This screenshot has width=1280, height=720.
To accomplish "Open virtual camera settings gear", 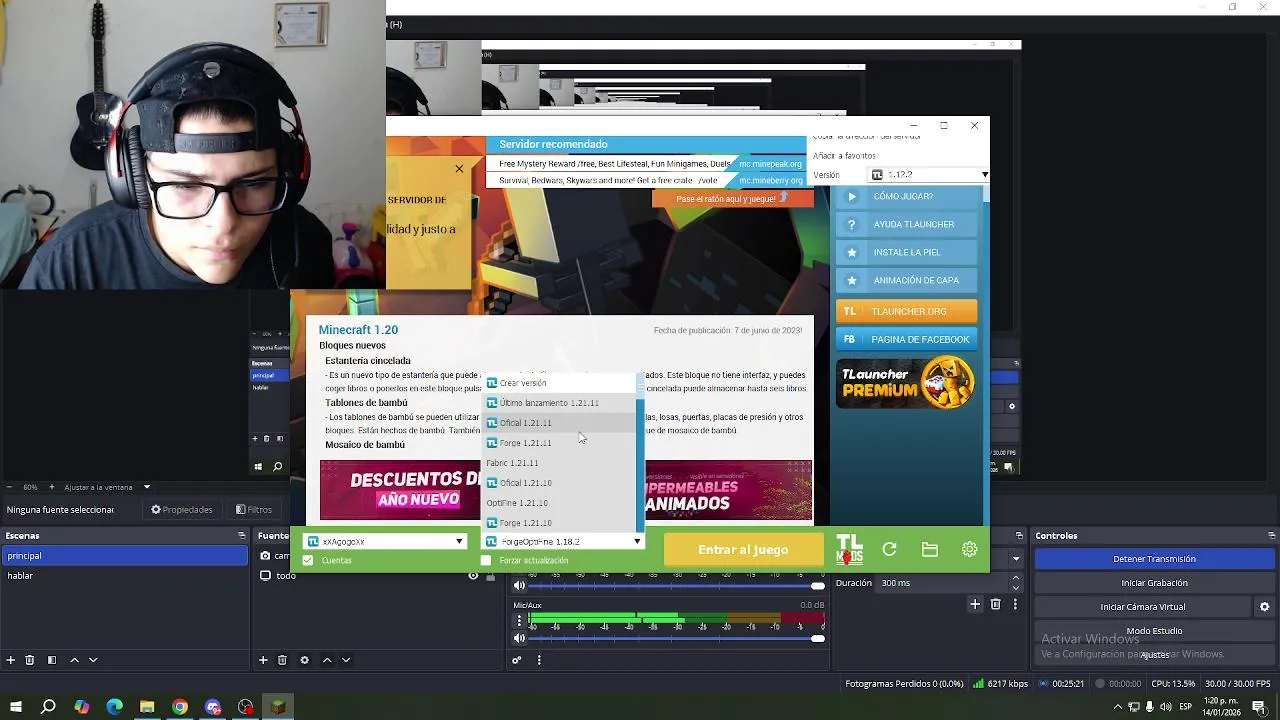I will click(1264, 607).
